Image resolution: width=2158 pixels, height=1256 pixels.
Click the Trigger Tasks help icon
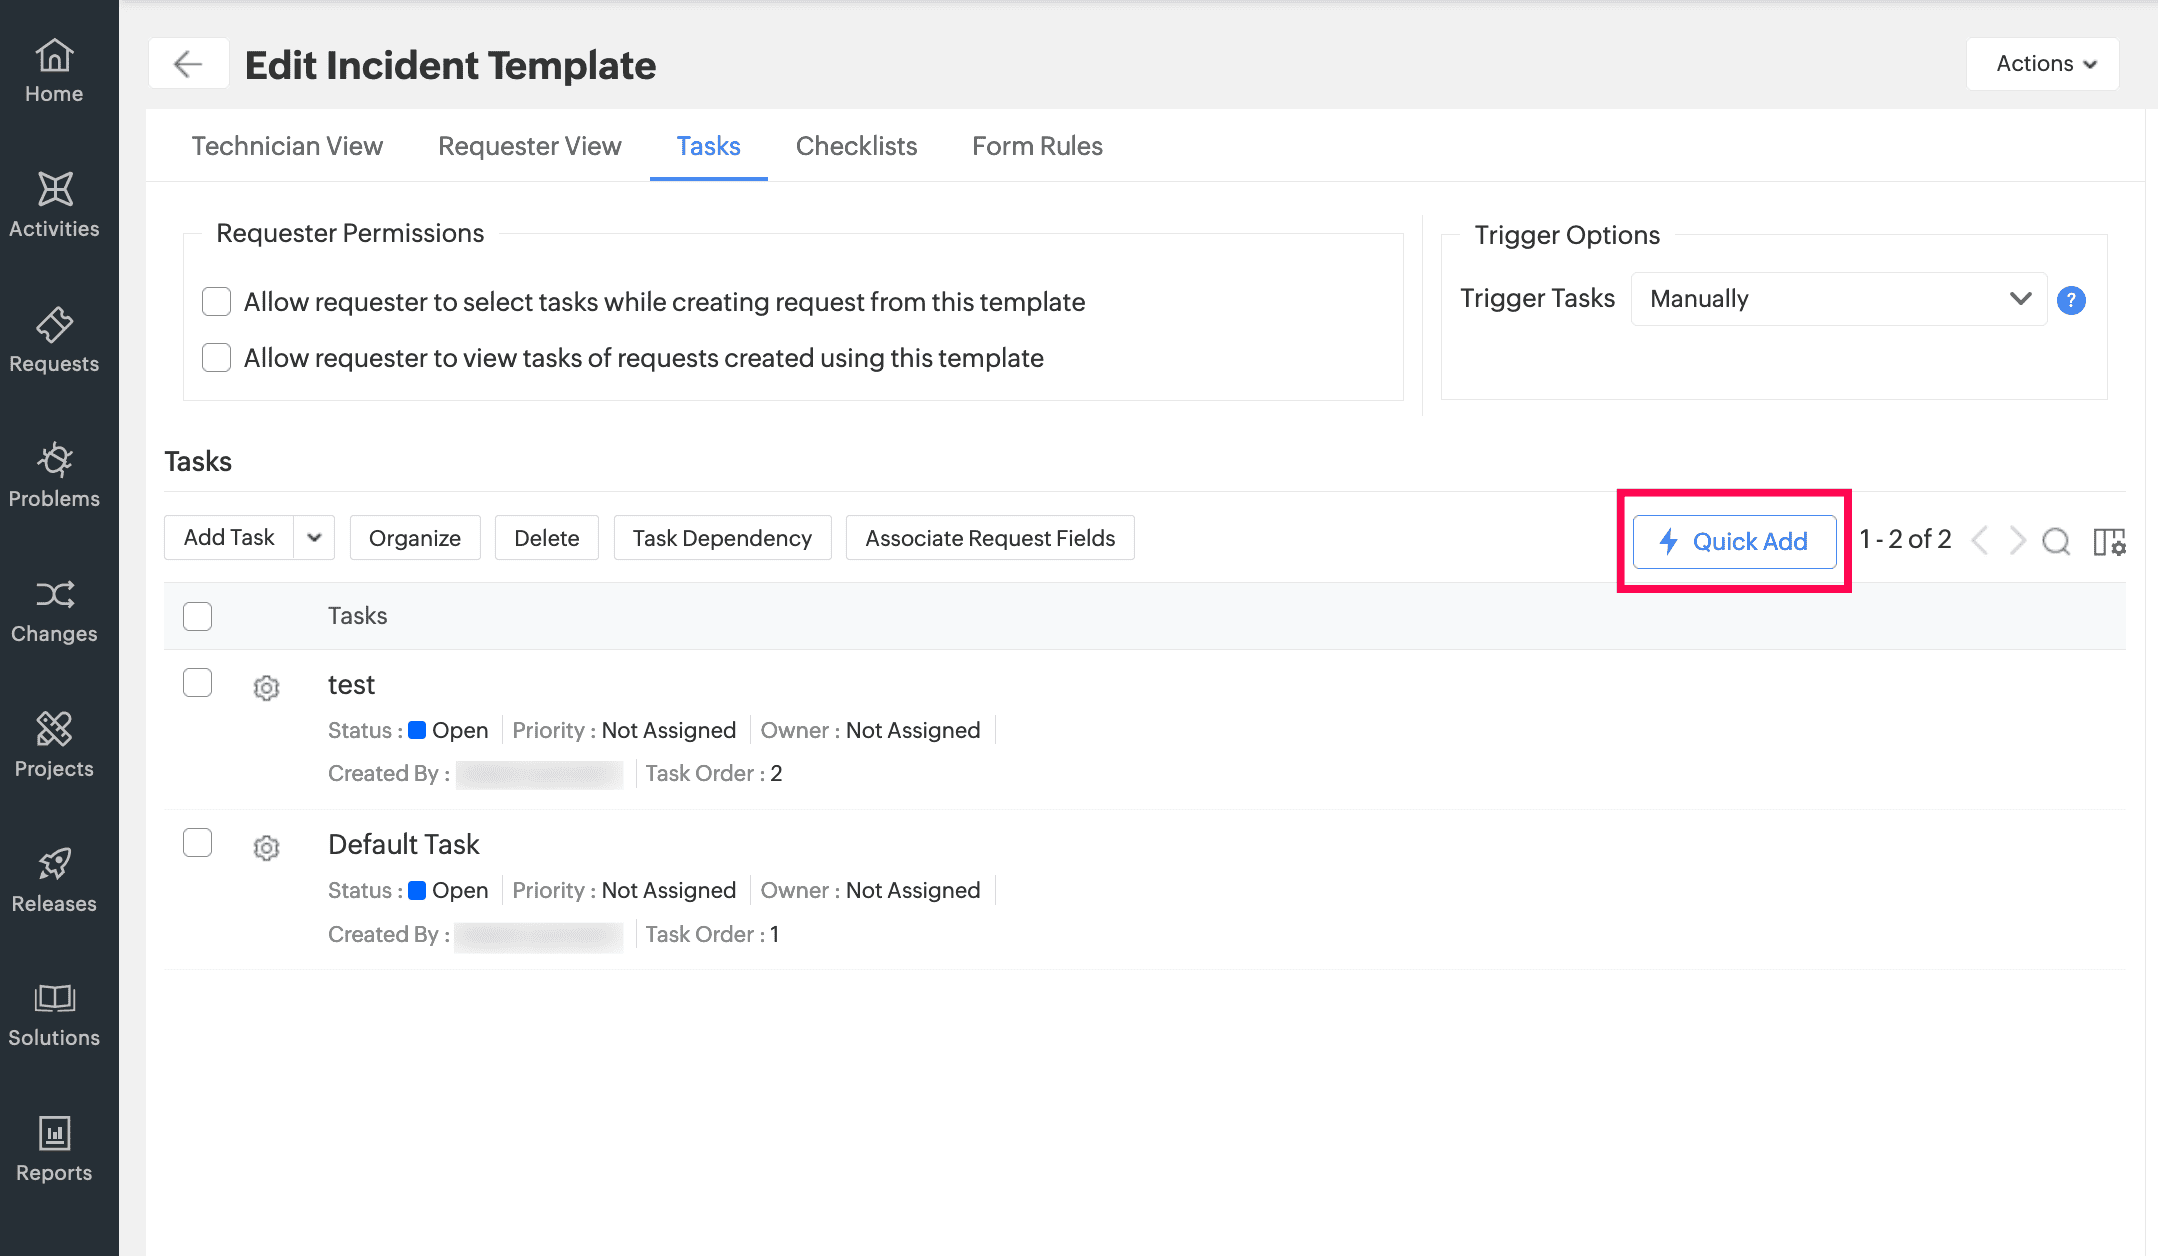pyautogui.click(x=2071, y=300)
